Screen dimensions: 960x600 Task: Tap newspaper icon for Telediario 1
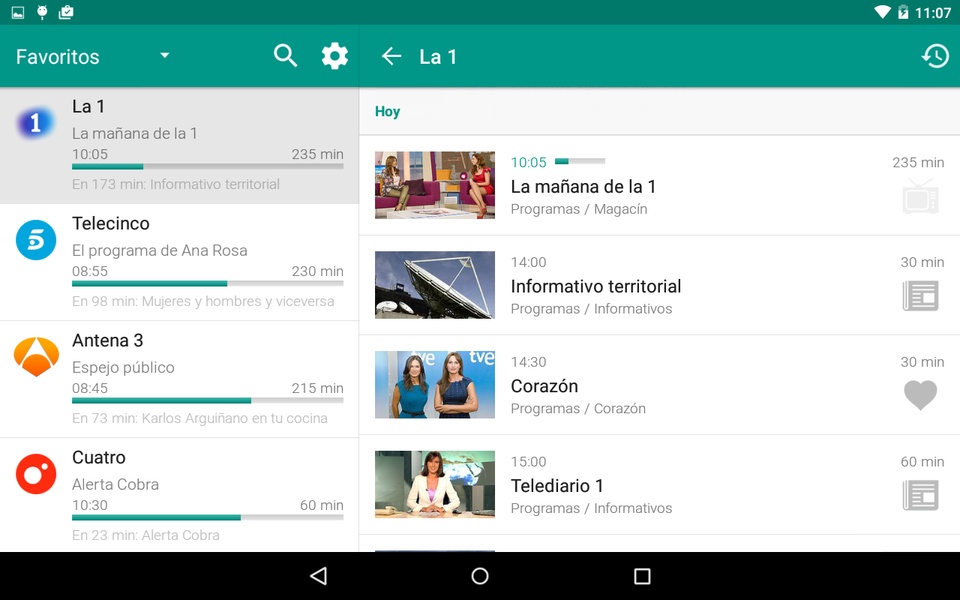coord(920,495)
